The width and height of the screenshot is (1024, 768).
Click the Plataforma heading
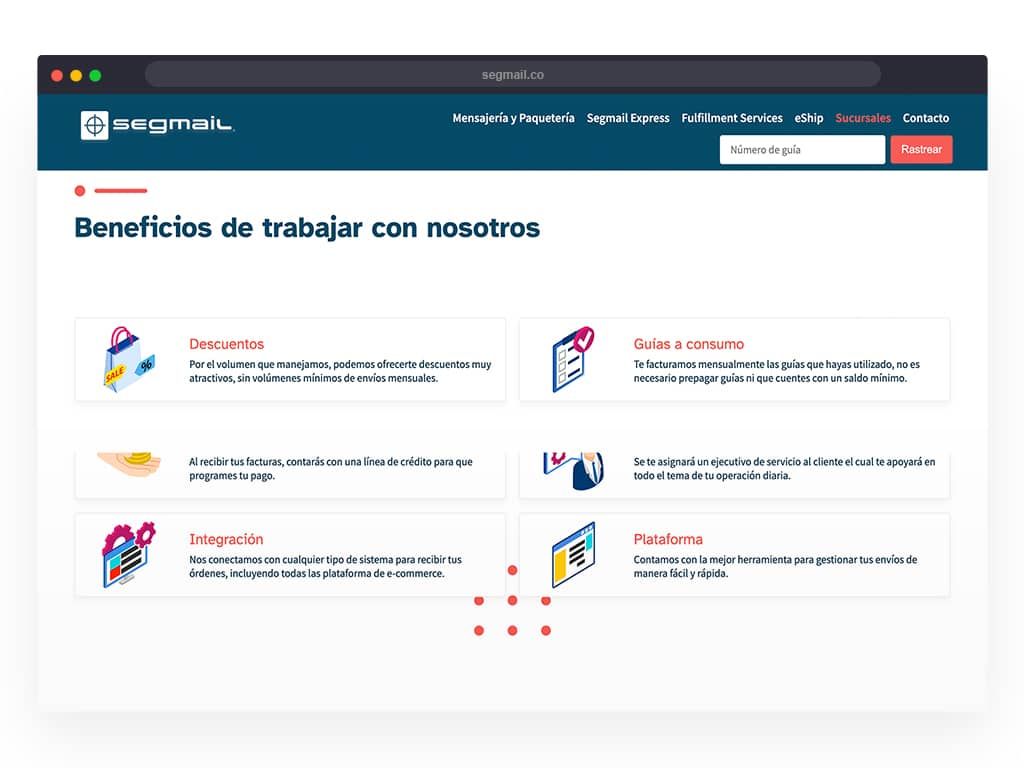[668, 539]
